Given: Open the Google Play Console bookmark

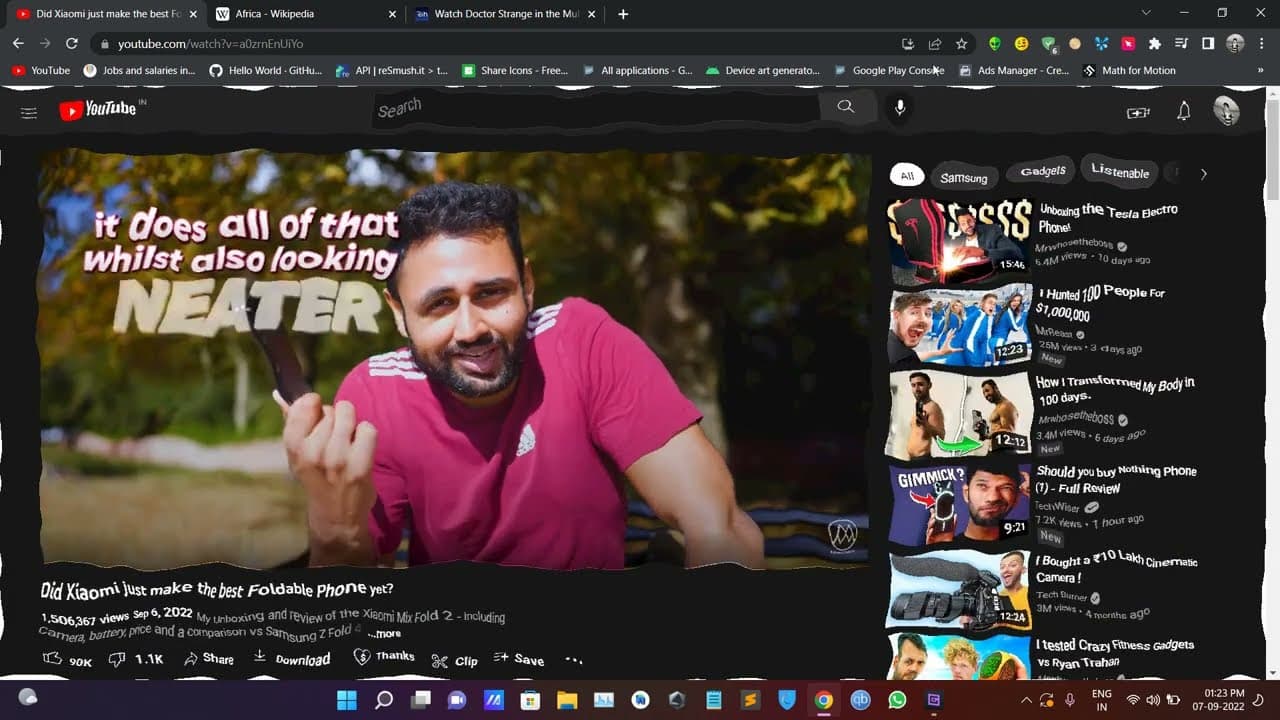Looking at the screenshot, I should point(889,70).
